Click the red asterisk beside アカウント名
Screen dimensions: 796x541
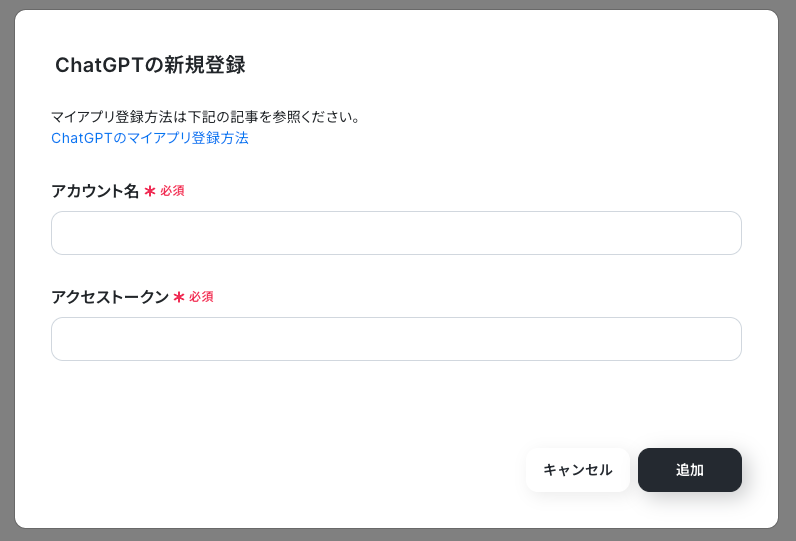pyautogui.click(x=150, y=191)
